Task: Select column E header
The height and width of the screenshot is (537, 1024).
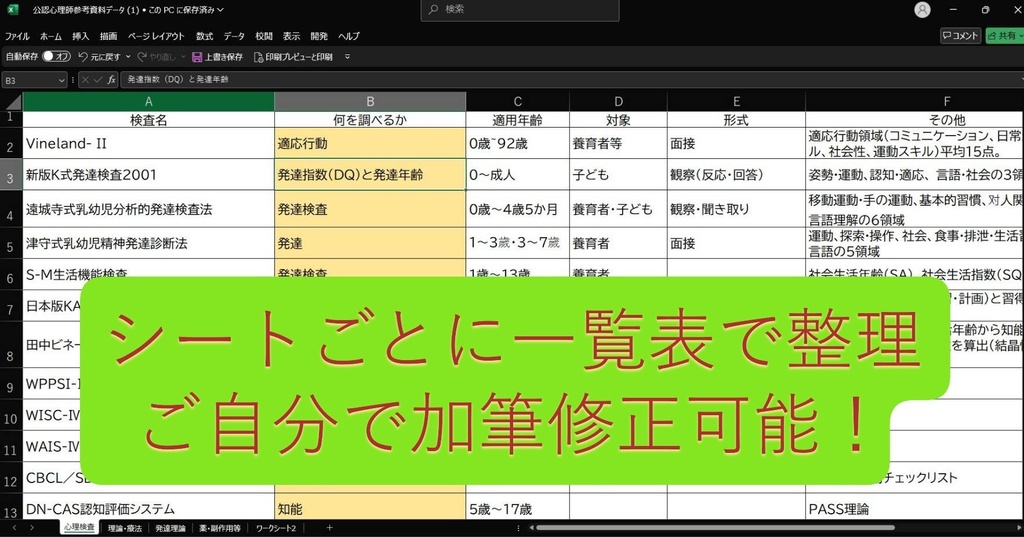Action: click(x=736, y=101)
